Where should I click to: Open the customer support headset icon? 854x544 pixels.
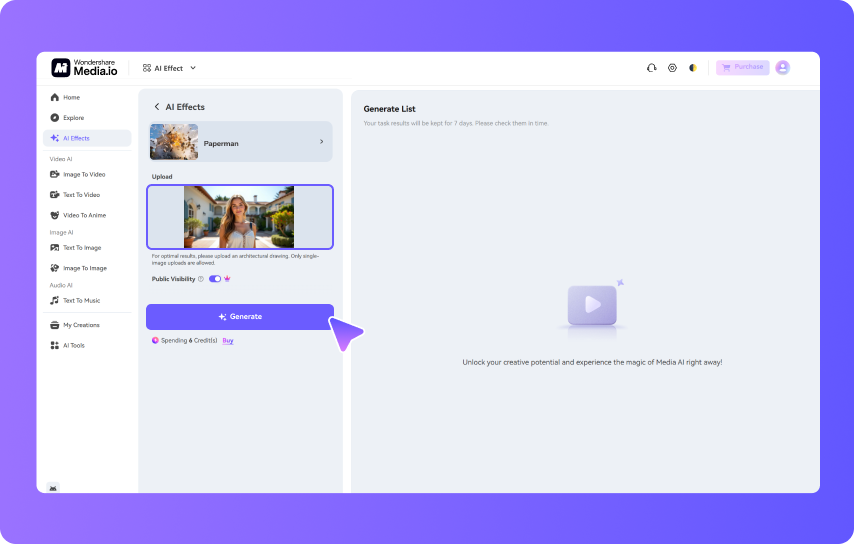click(651, 68)
